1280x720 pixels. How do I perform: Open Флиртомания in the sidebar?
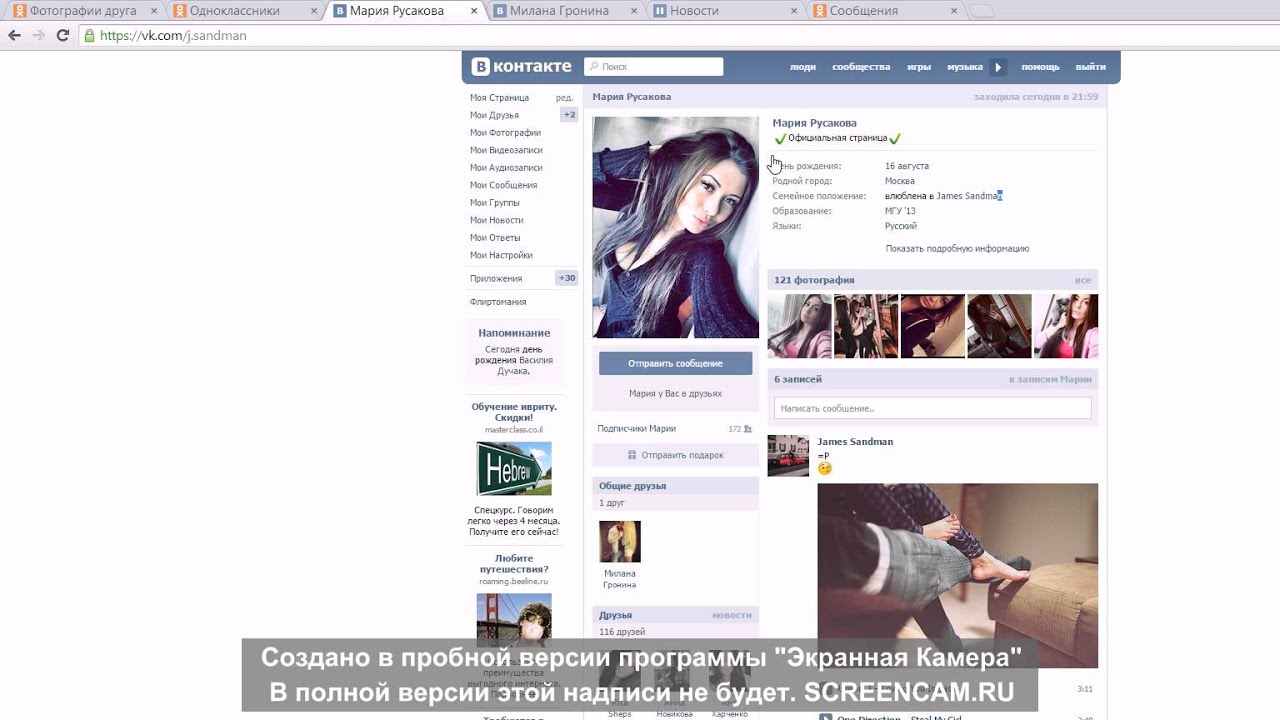click(498, 302)
